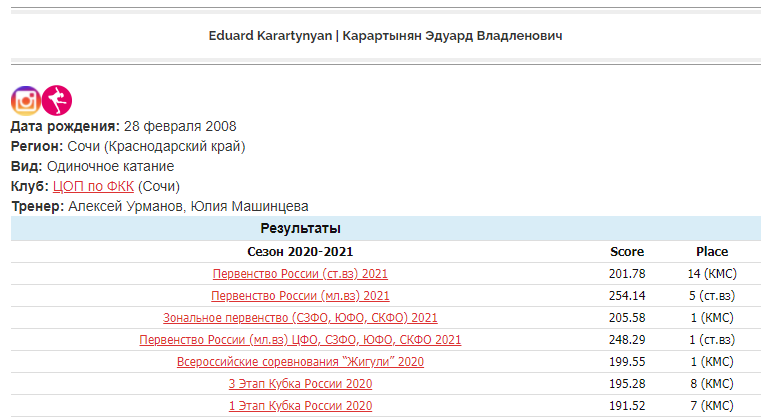The height and width of the screenshot is (418, 779).
Task: Click the Сезон 2020-2021 row header
Action: click(x=300, y=251)
